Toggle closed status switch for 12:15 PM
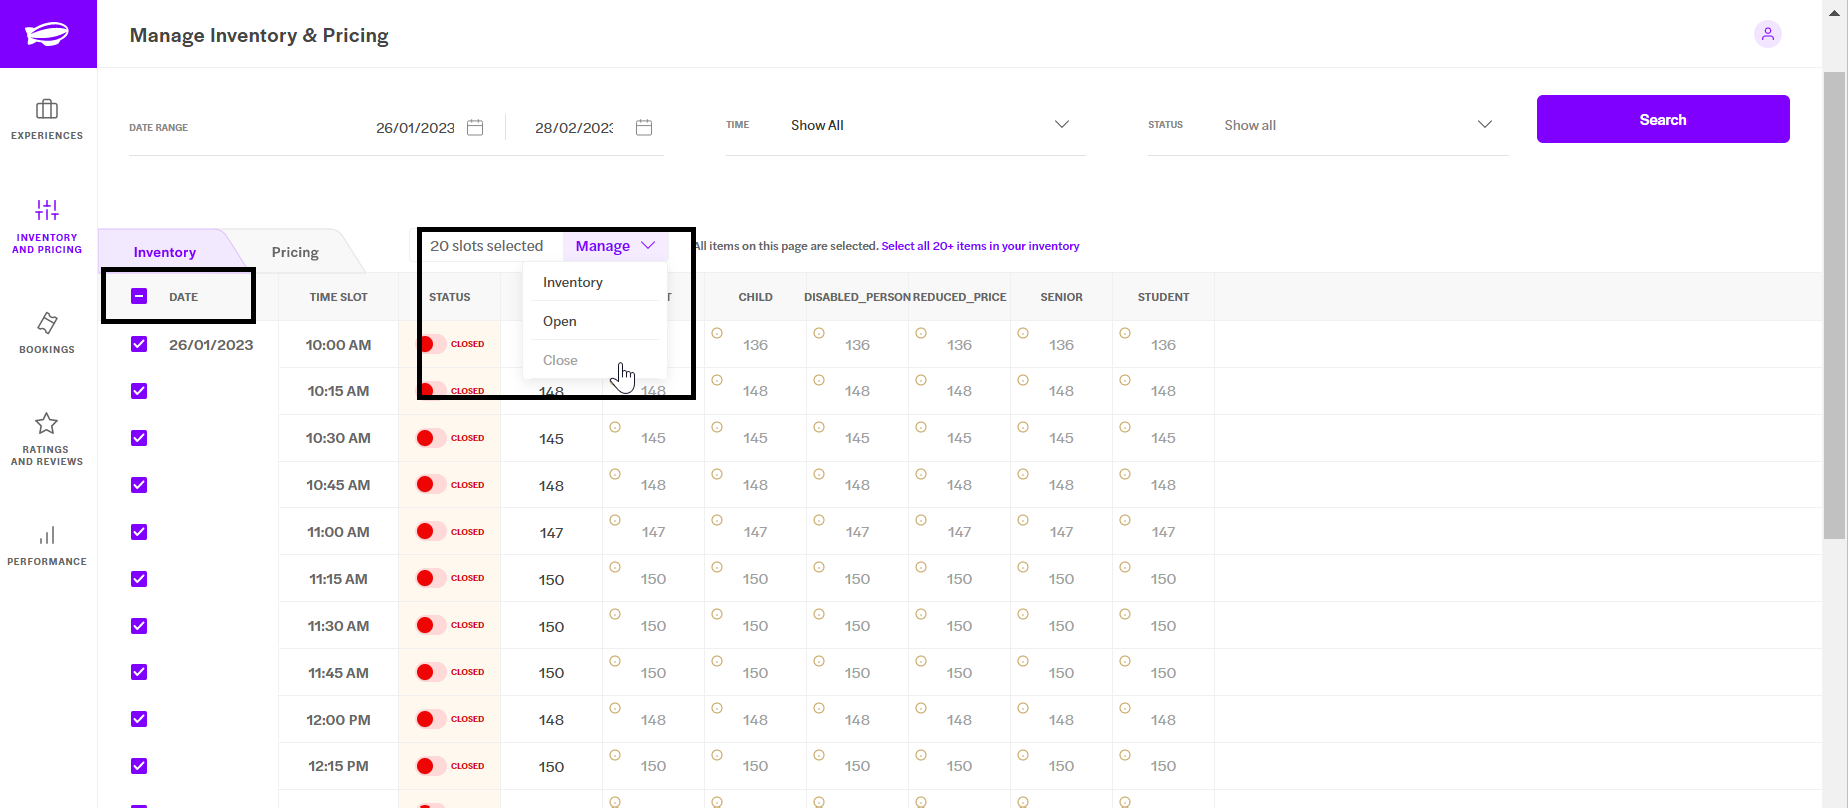Screen dimensions: 1848x808 click(431, 766)
